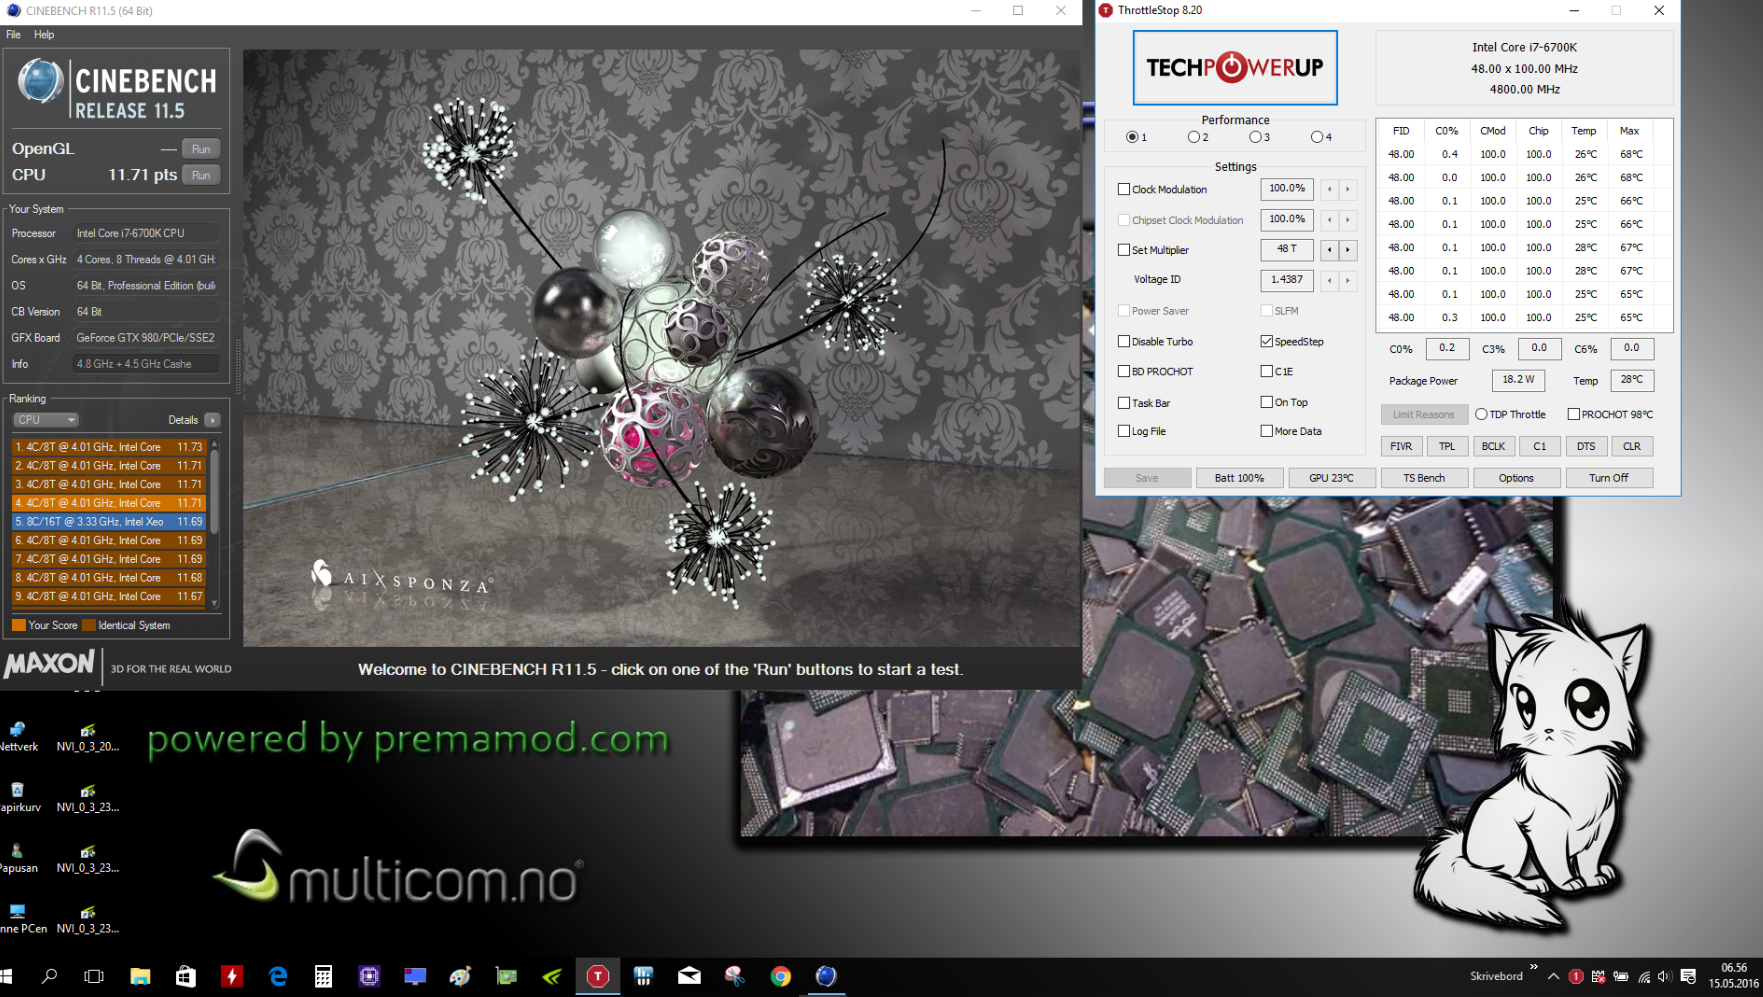Click the Info field in Cinebench
The width and height of the screenshot is (1763, 997).
point(147,364)
